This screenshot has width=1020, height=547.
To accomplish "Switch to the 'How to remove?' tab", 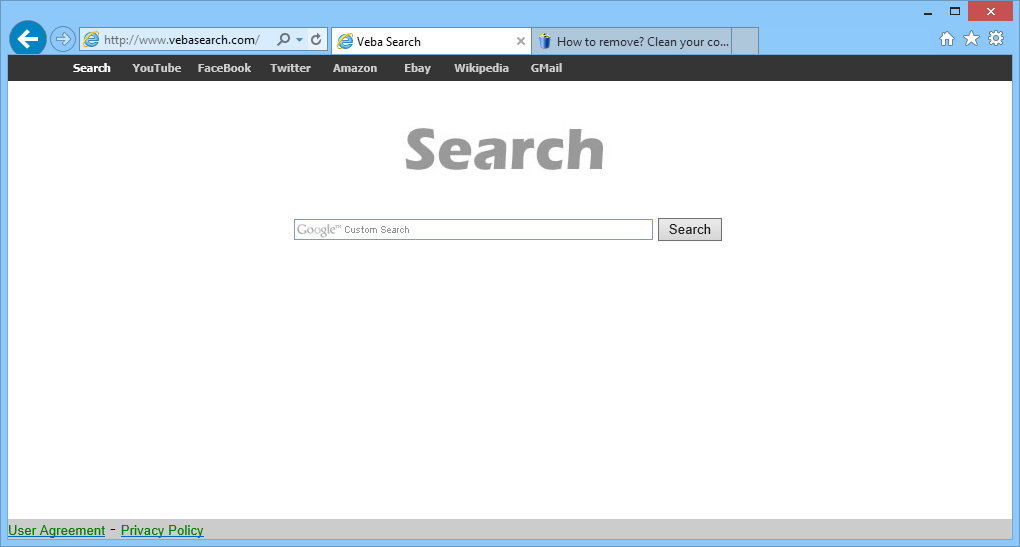I will (632, 42).
